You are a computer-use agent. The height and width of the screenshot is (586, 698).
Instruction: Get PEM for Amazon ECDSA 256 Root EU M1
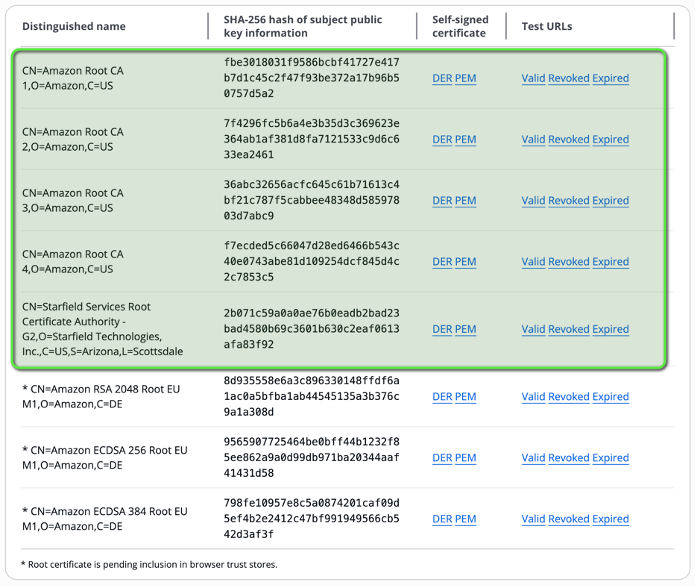click(467, 459)
